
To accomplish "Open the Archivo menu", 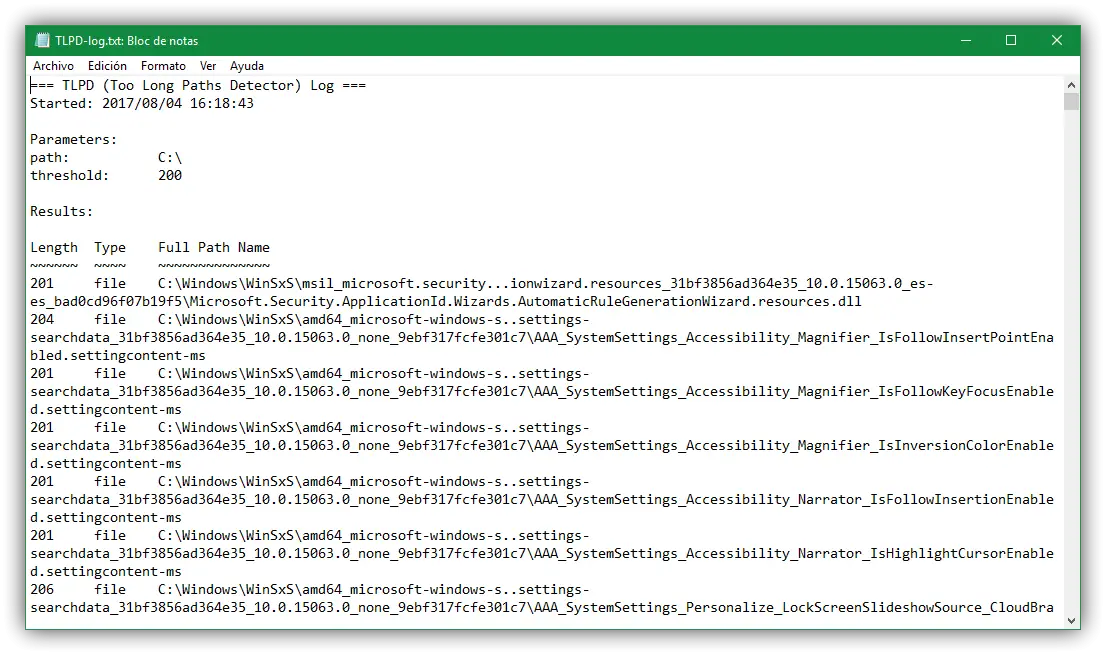I will pyautogui.click(x=53, y=66).
